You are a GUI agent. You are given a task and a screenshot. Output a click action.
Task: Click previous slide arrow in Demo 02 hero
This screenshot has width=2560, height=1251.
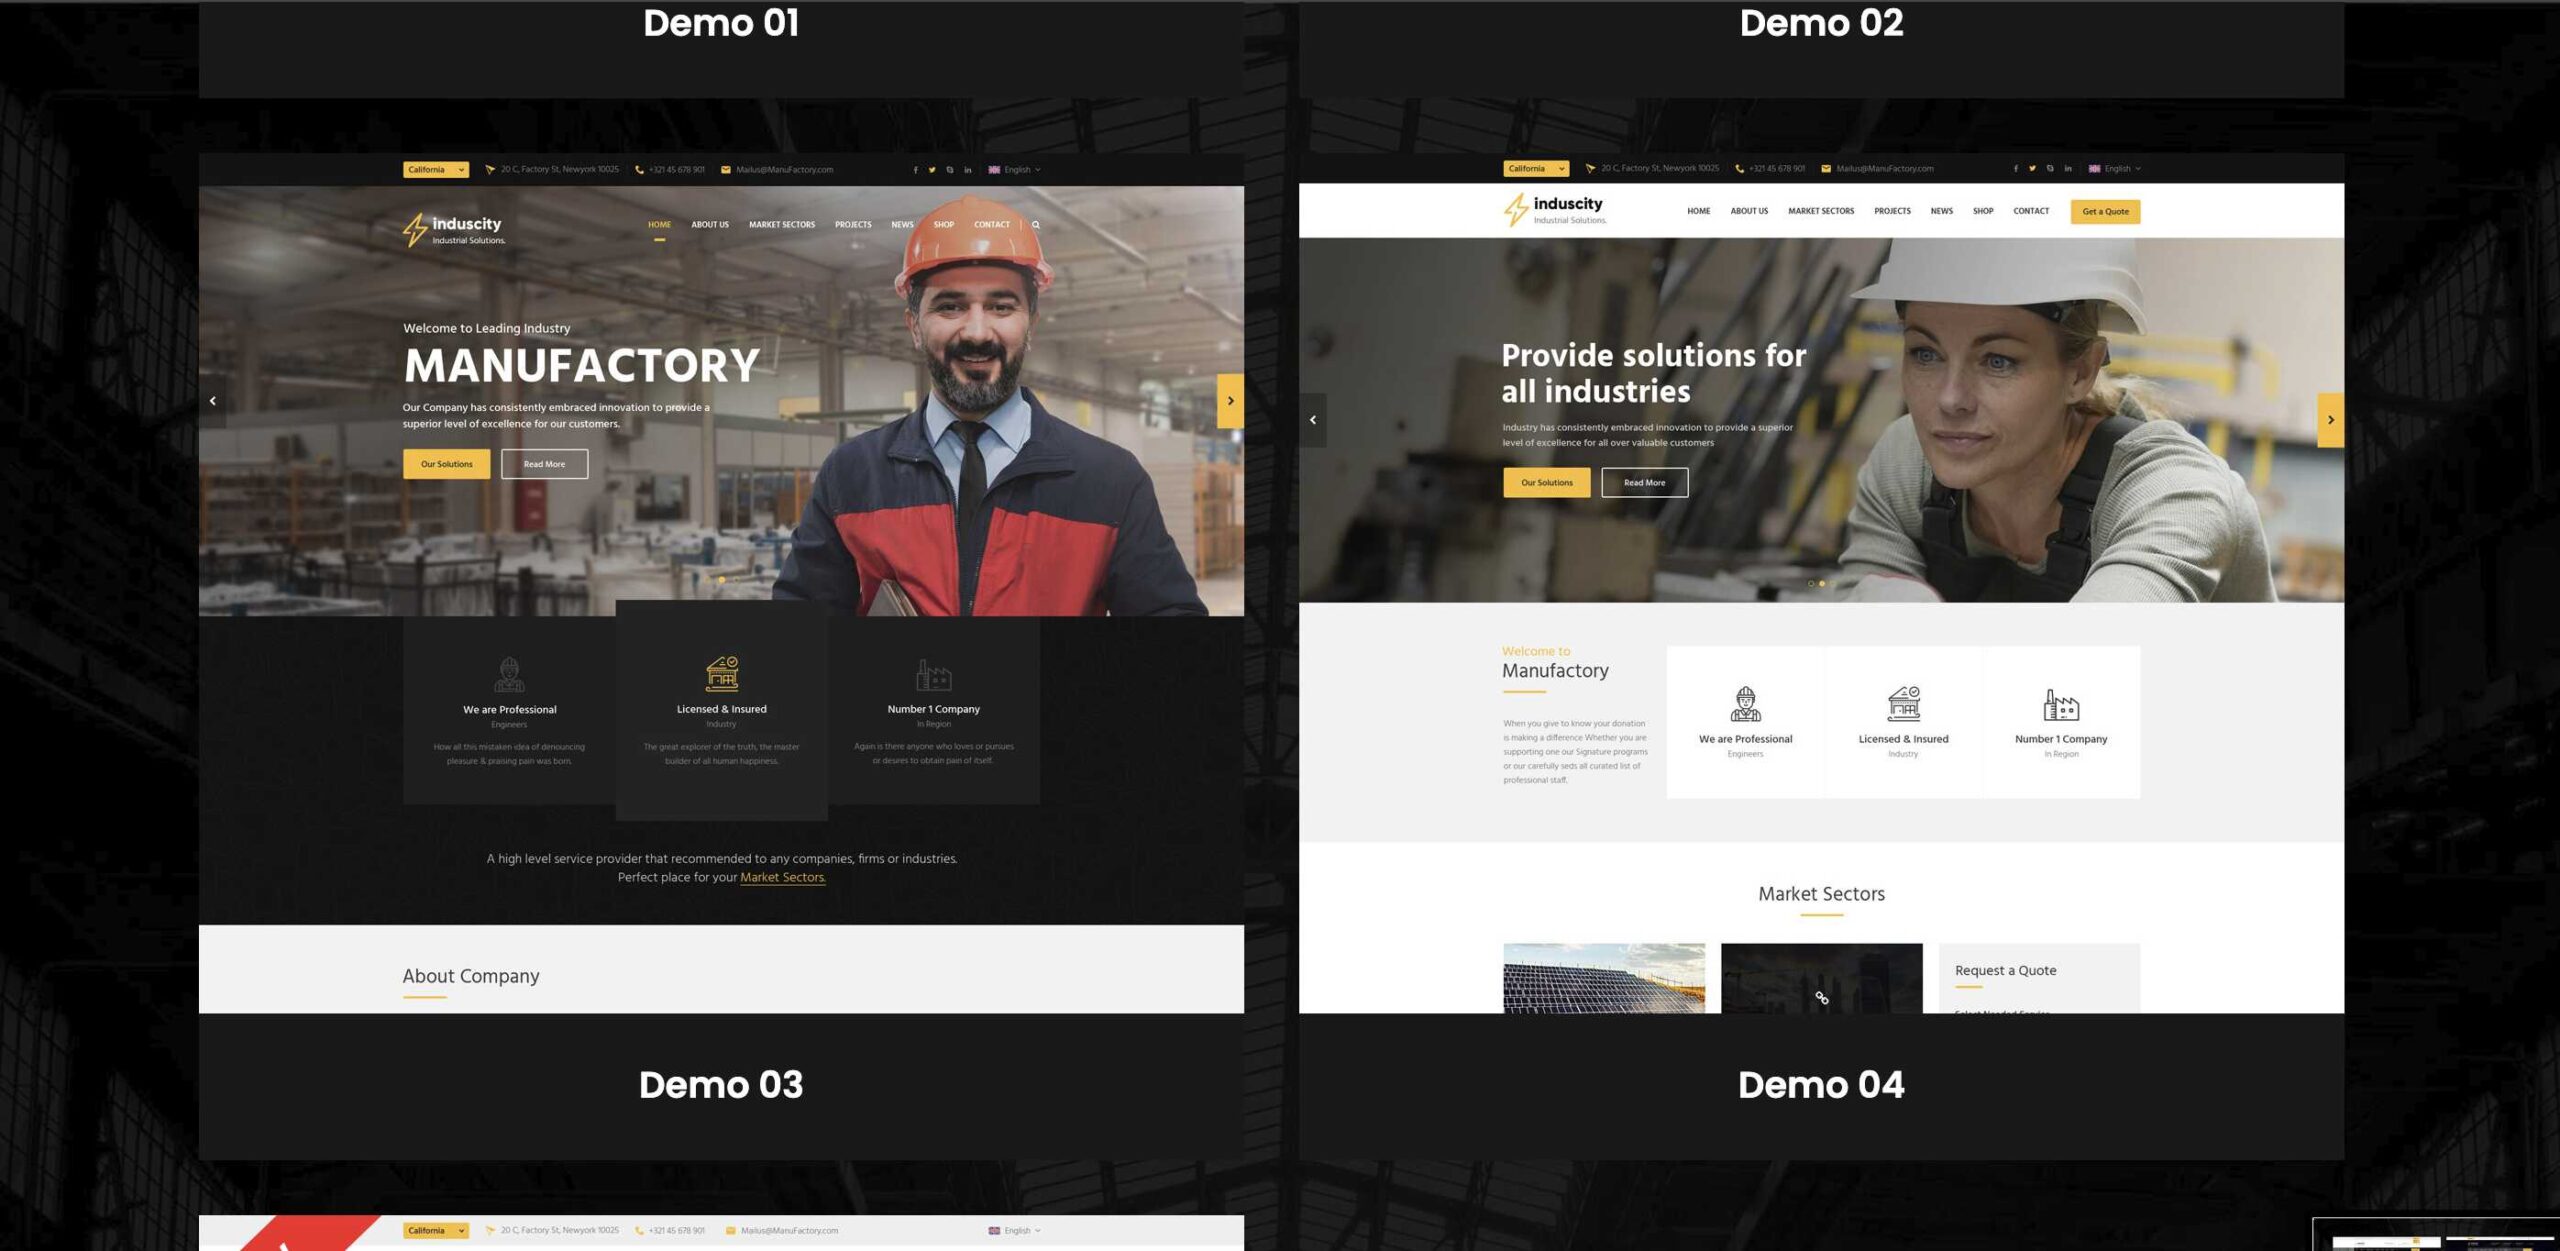coord(1313,420)
